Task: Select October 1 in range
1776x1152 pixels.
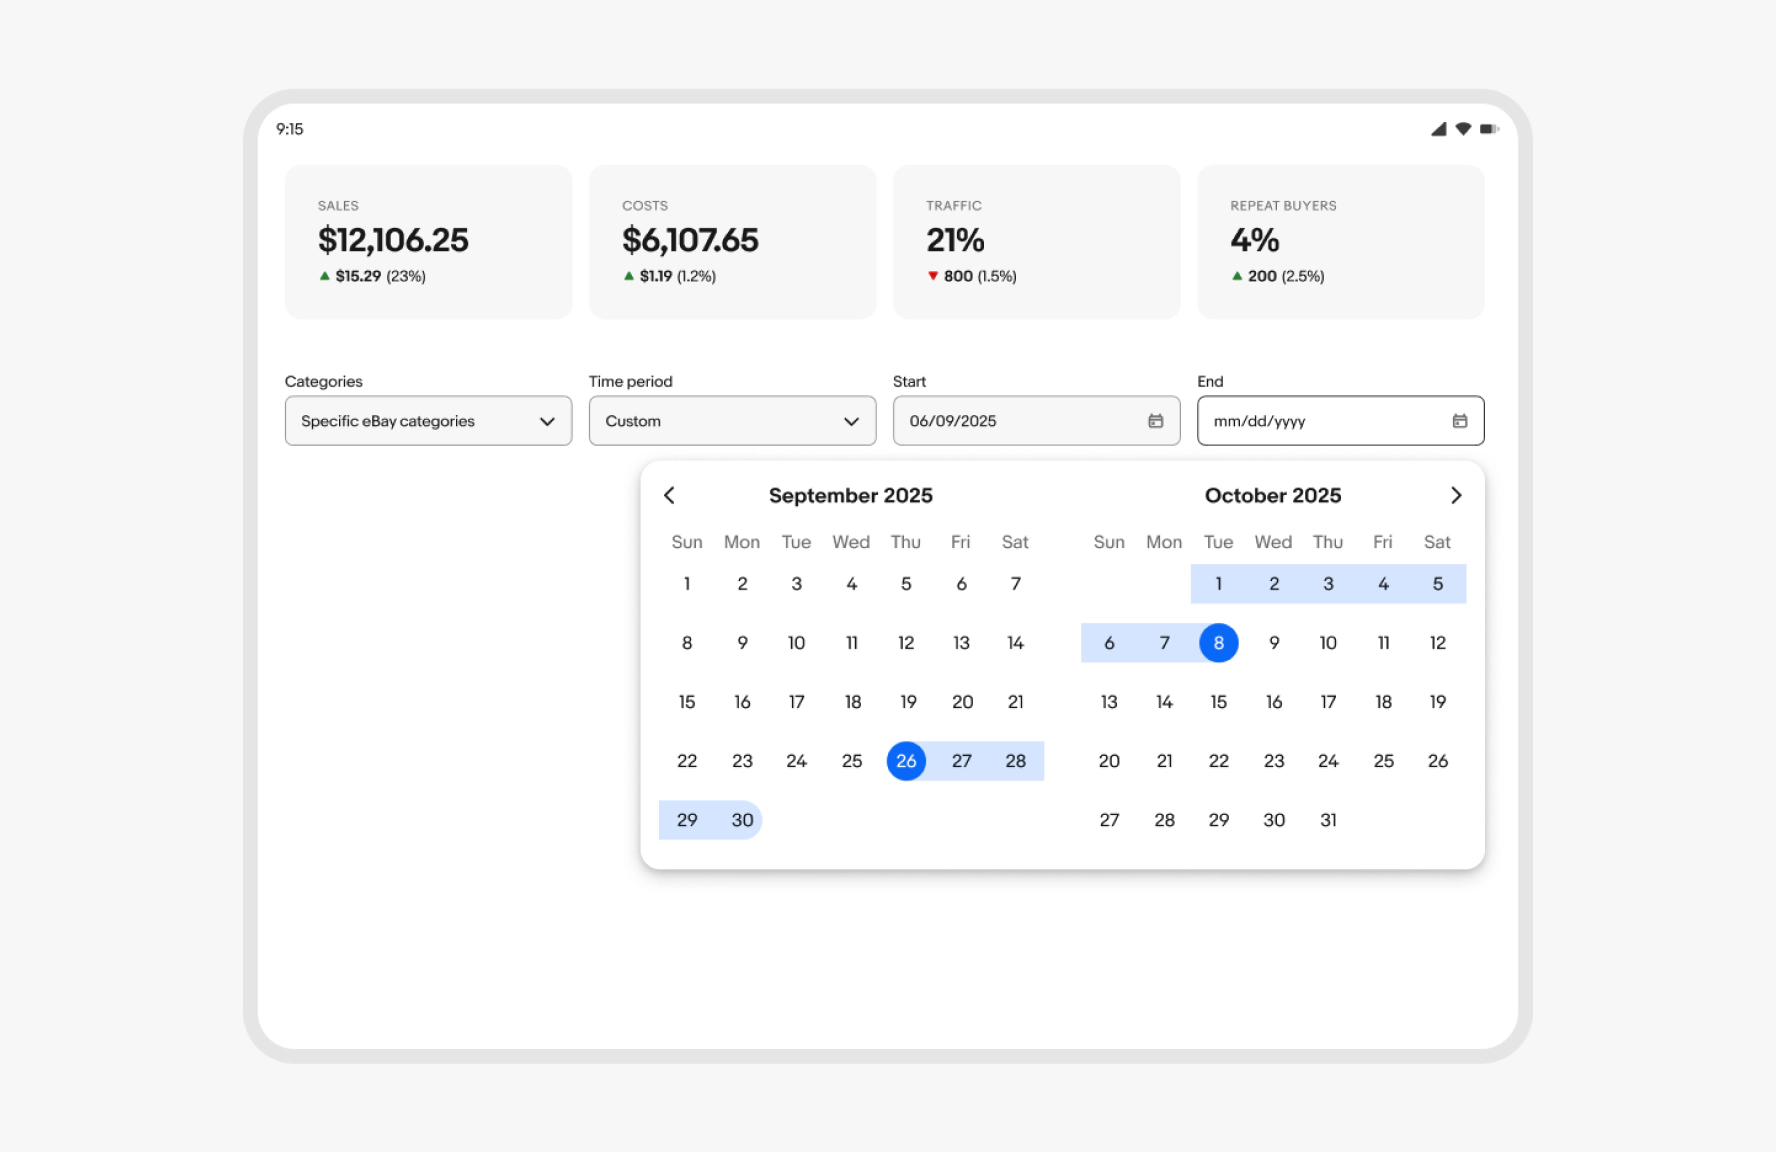Action: coord(1218,584)
